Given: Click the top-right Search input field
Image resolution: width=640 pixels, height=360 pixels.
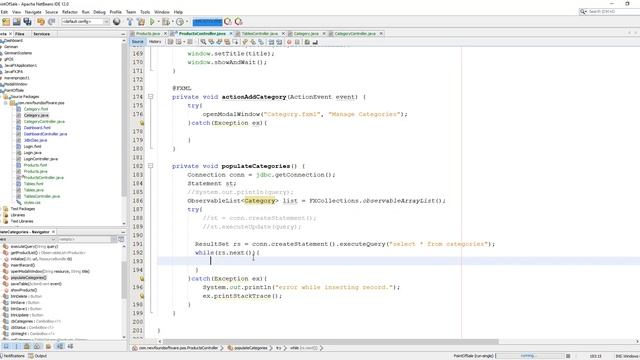Looking at the screenshot, I should [x=613, y=12].
